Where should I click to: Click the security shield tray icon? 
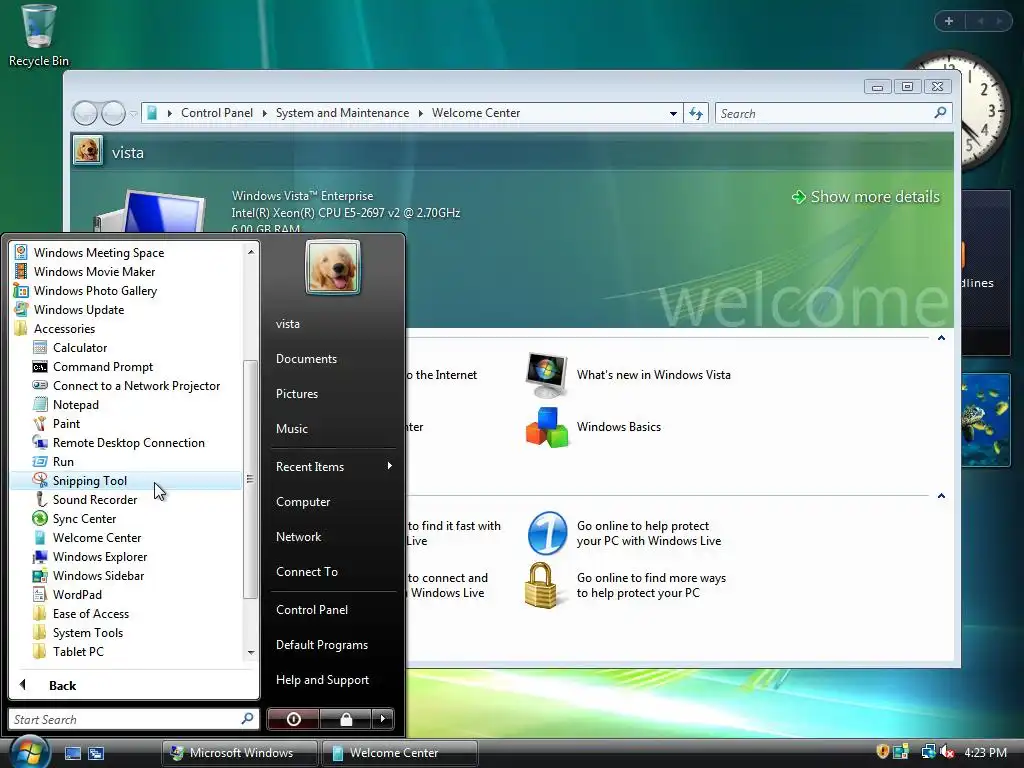click(882, 752)
